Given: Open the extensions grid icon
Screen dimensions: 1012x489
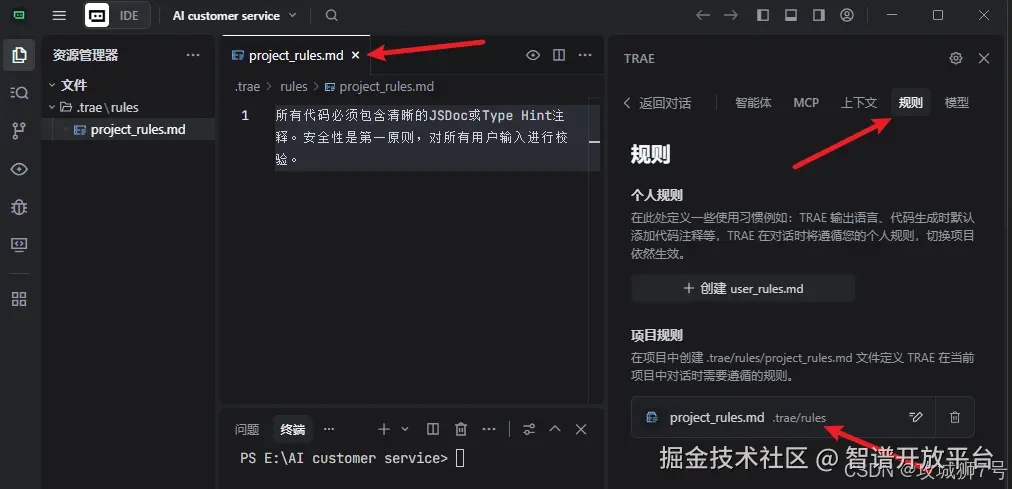Looking at the screenshot, I should coord(19,299).
